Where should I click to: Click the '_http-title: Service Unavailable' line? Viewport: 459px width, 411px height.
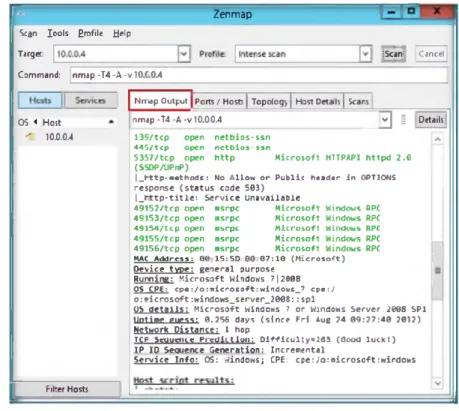(217, 198)
